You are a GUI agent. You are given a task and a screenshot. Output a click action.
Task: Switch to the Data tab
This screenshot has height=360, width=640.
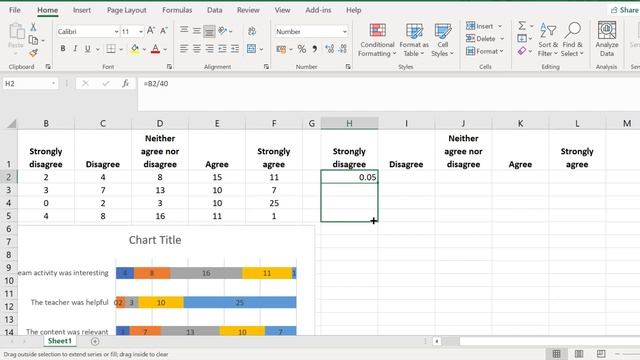[x=214, y=10]
